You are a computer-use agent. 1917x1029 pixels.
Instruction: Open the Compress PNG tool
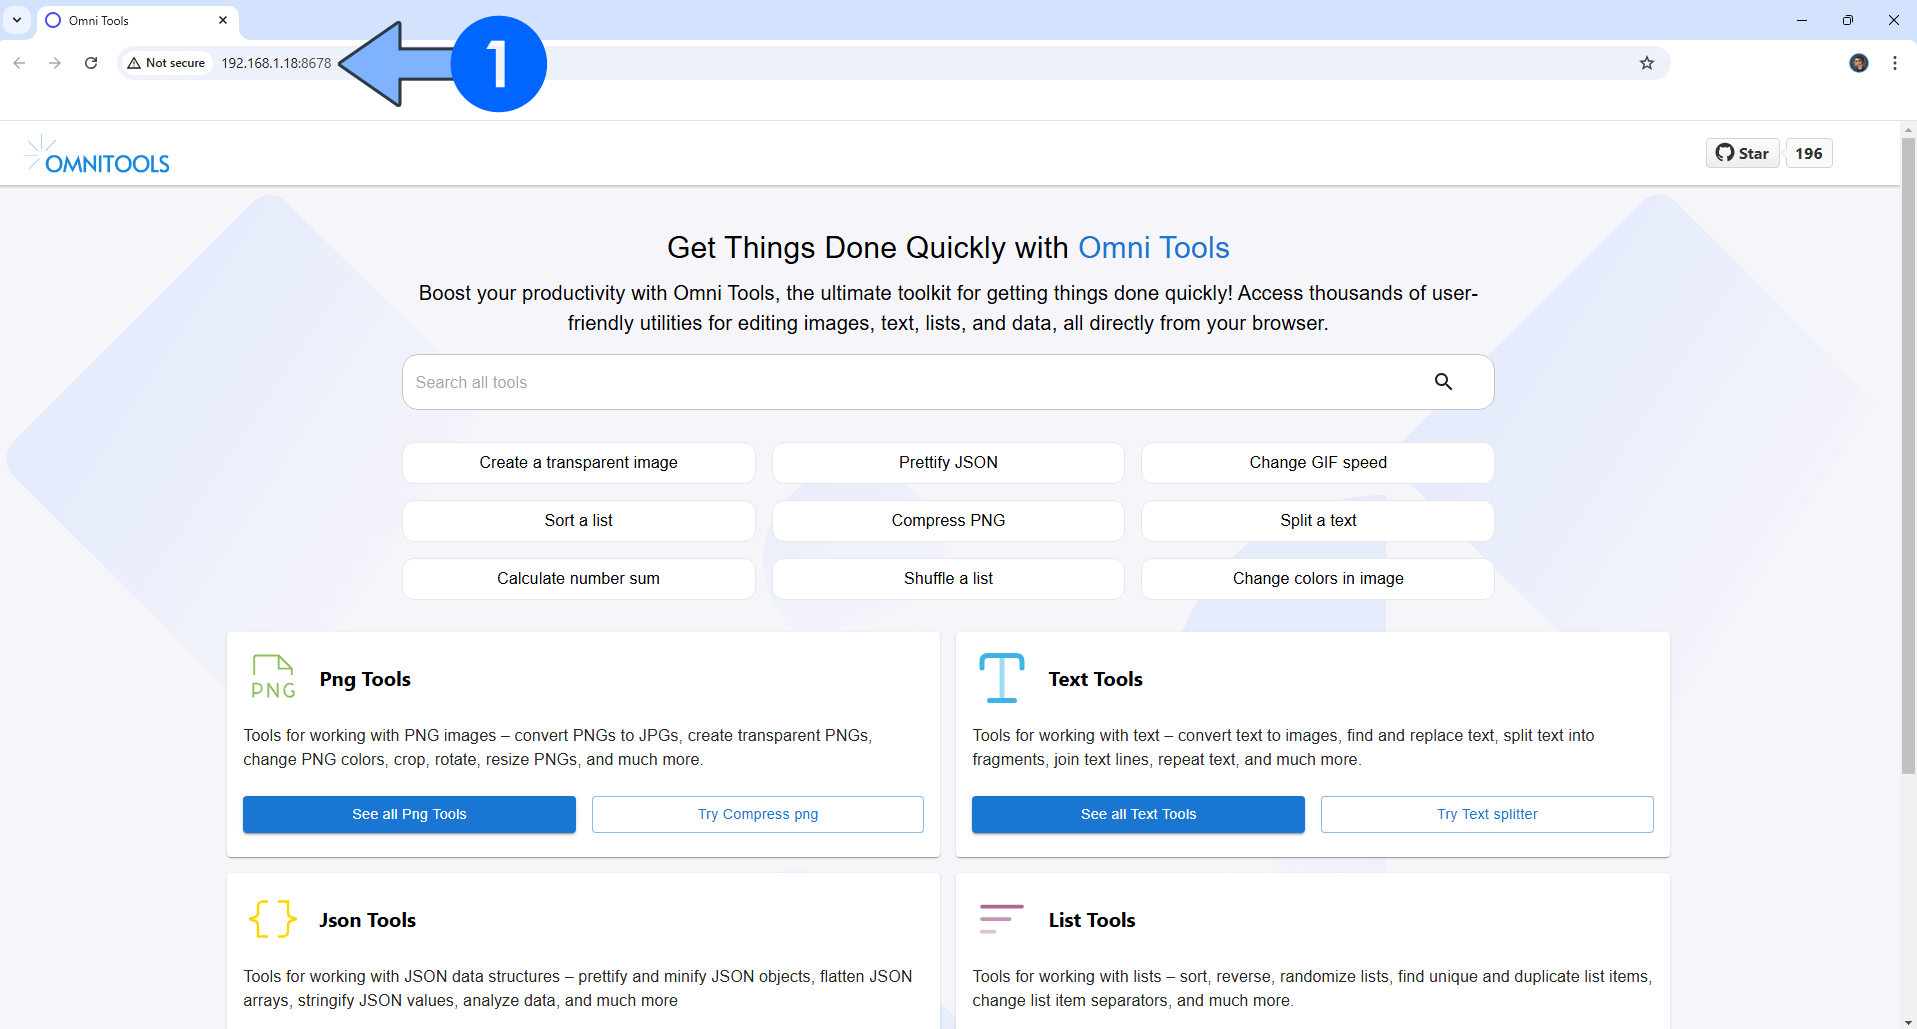click(948, 521)
